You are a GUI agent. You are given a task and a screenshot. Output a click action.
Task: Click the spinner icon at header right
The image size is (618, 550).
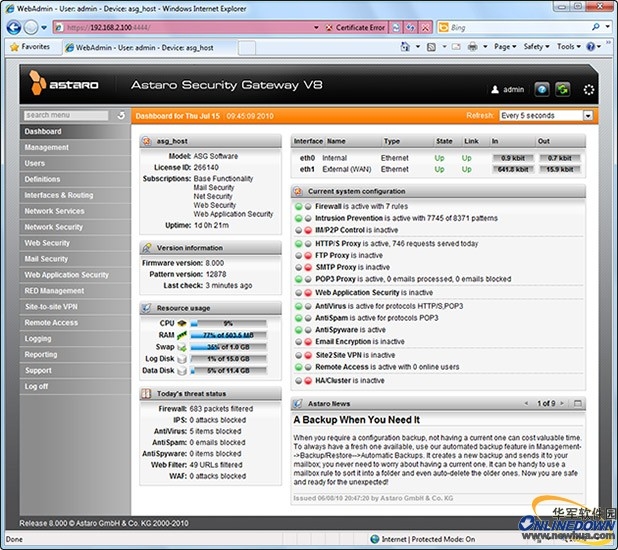click(x=588, y=90)
